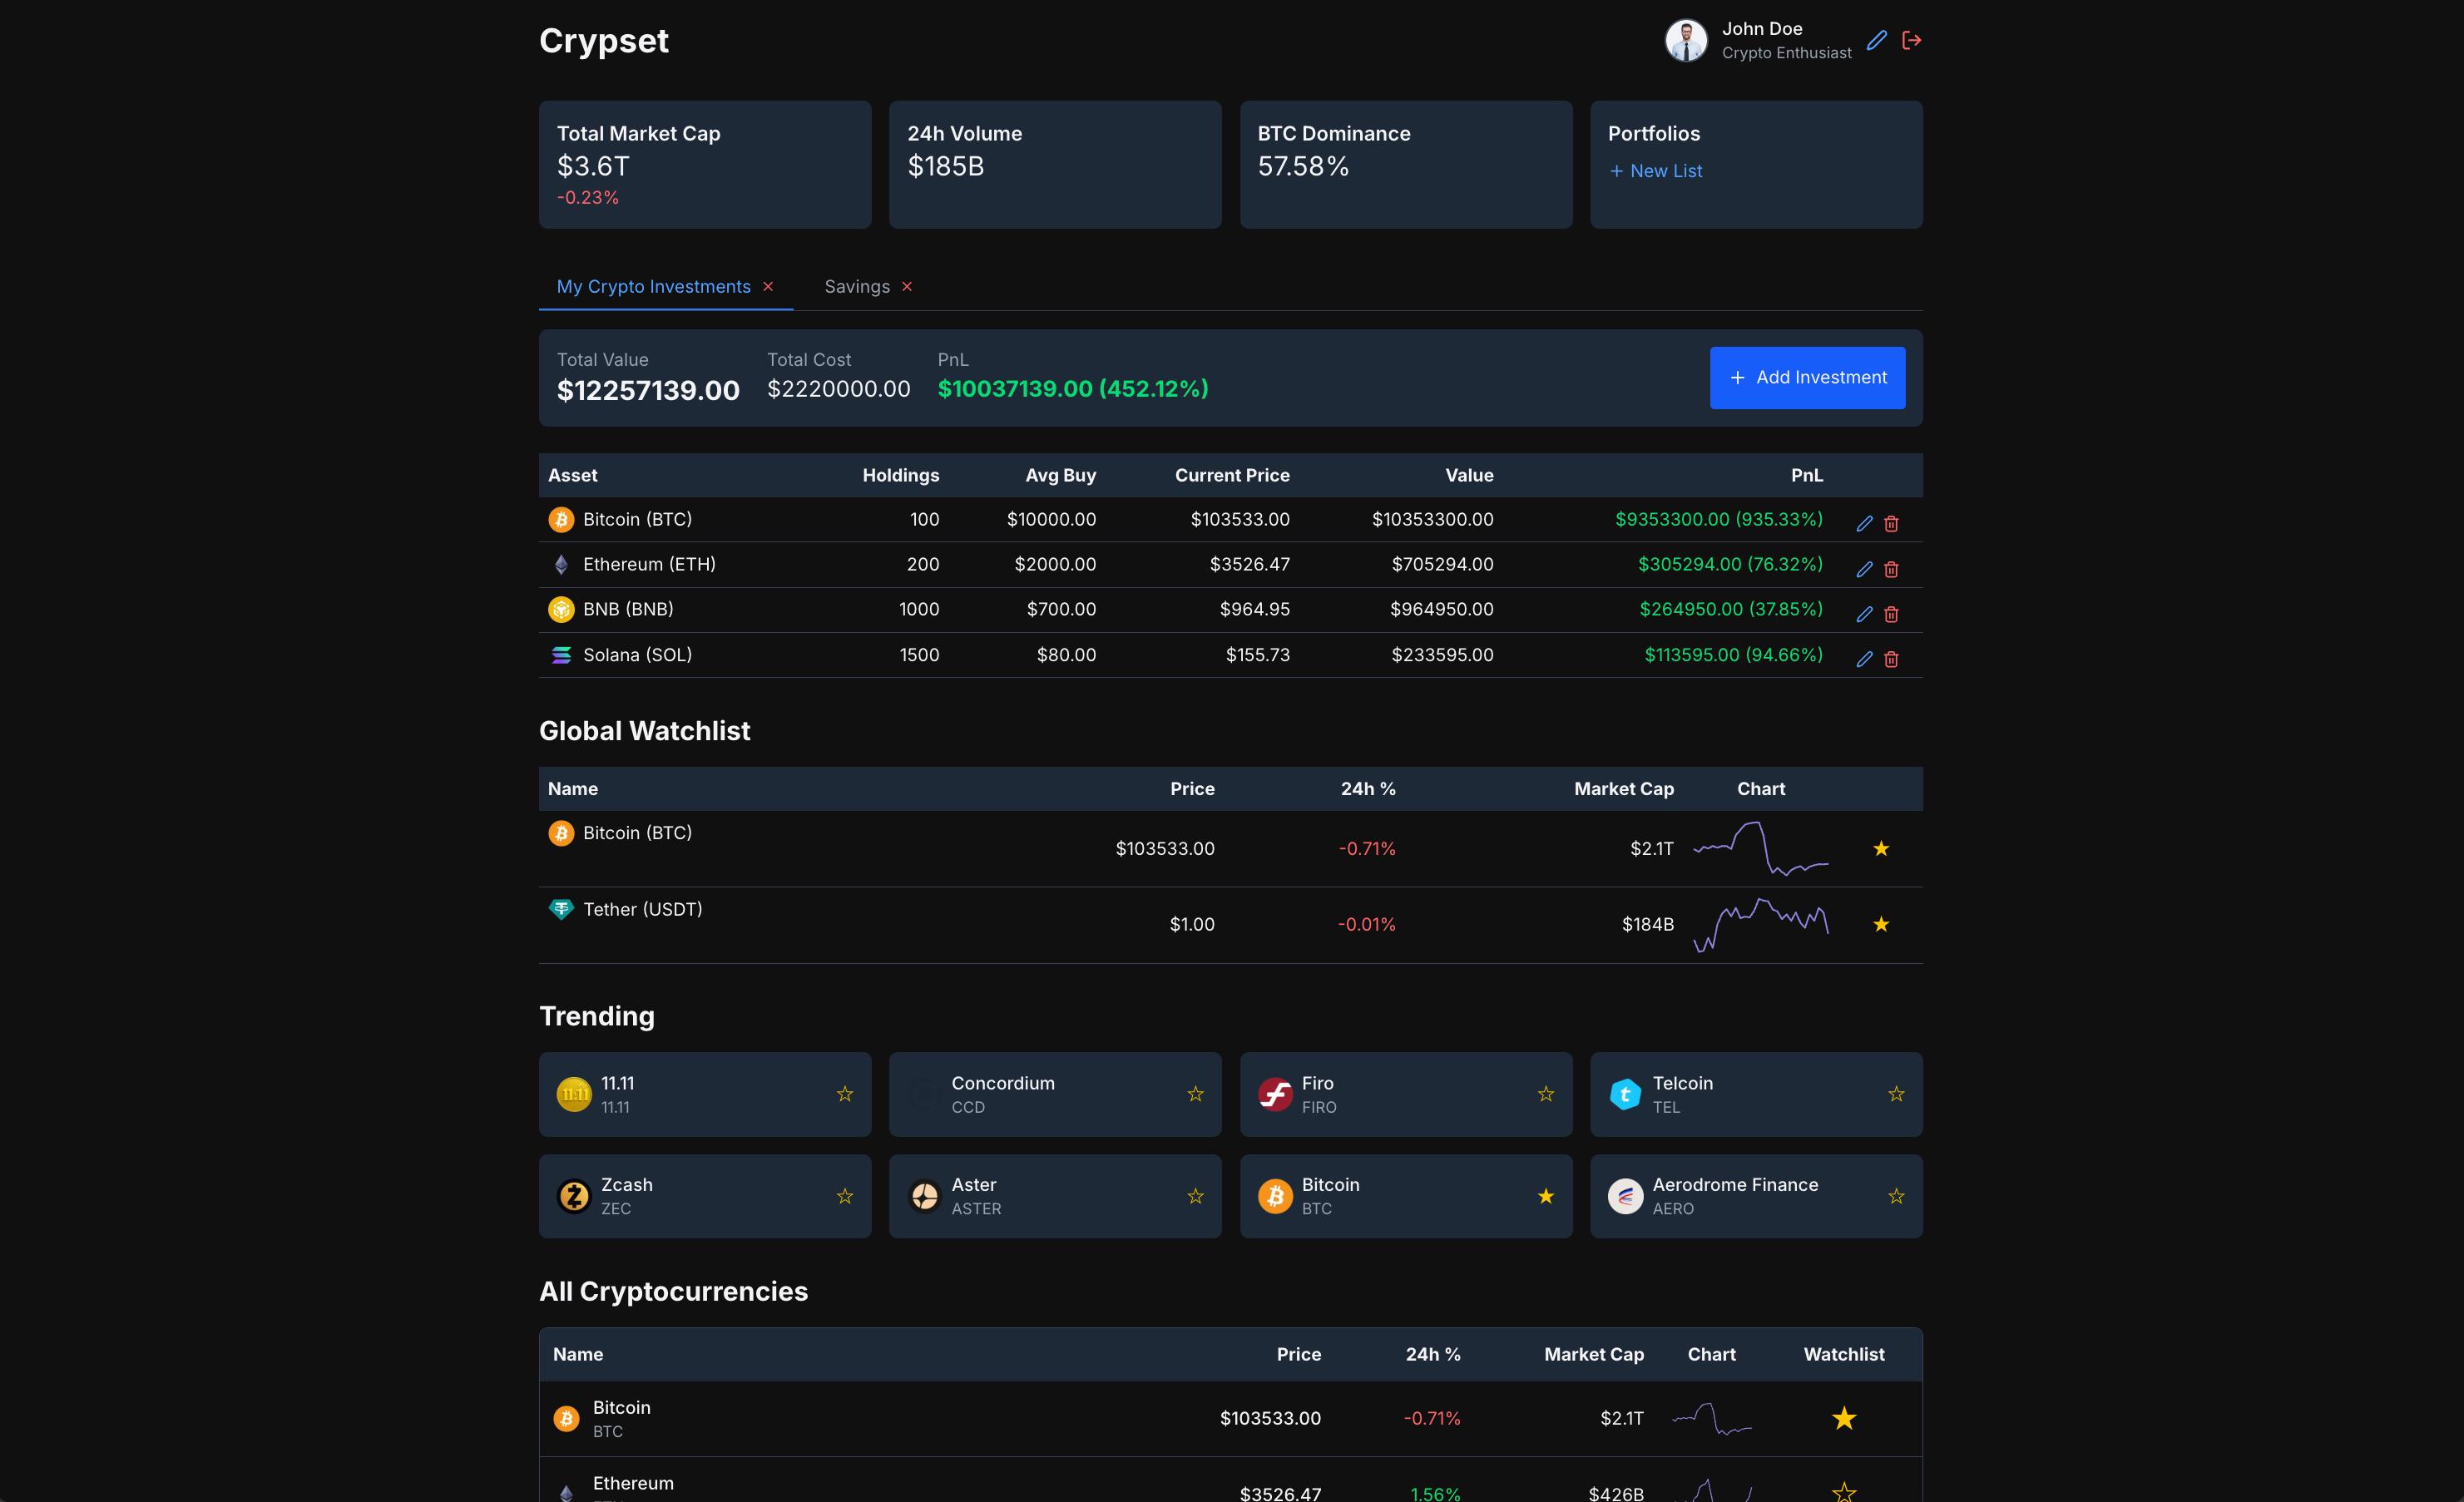
Task: Click Bitcoin's sparkline chart in All Cryptocurrencies
Action: tap(1712, 1418)
